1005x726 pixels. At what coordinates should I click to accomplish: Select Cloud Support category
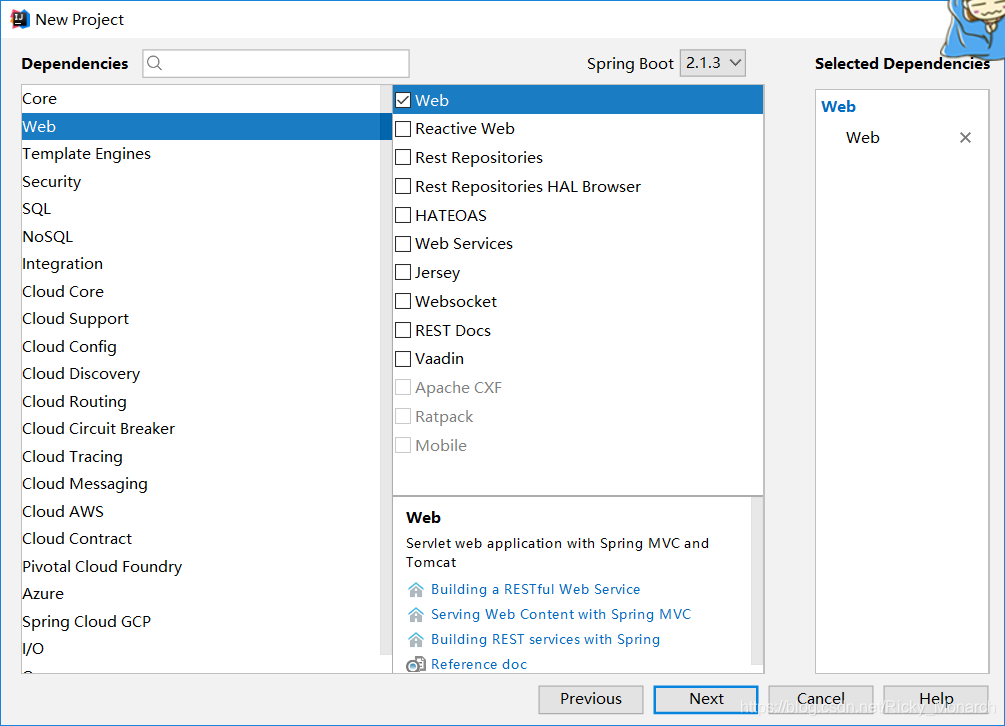201,319
